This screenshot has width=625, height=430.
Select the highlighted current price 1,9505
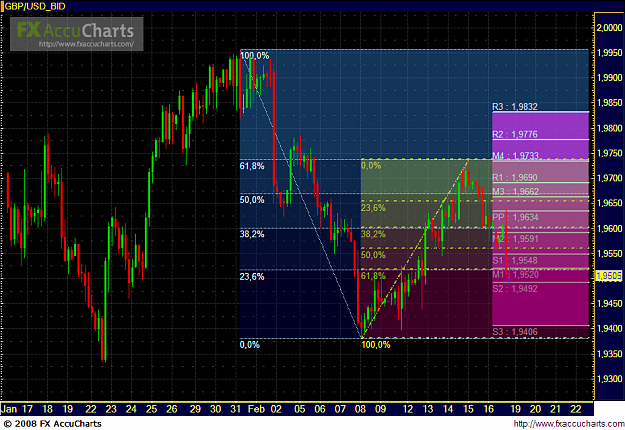click(x=609, y=276)
